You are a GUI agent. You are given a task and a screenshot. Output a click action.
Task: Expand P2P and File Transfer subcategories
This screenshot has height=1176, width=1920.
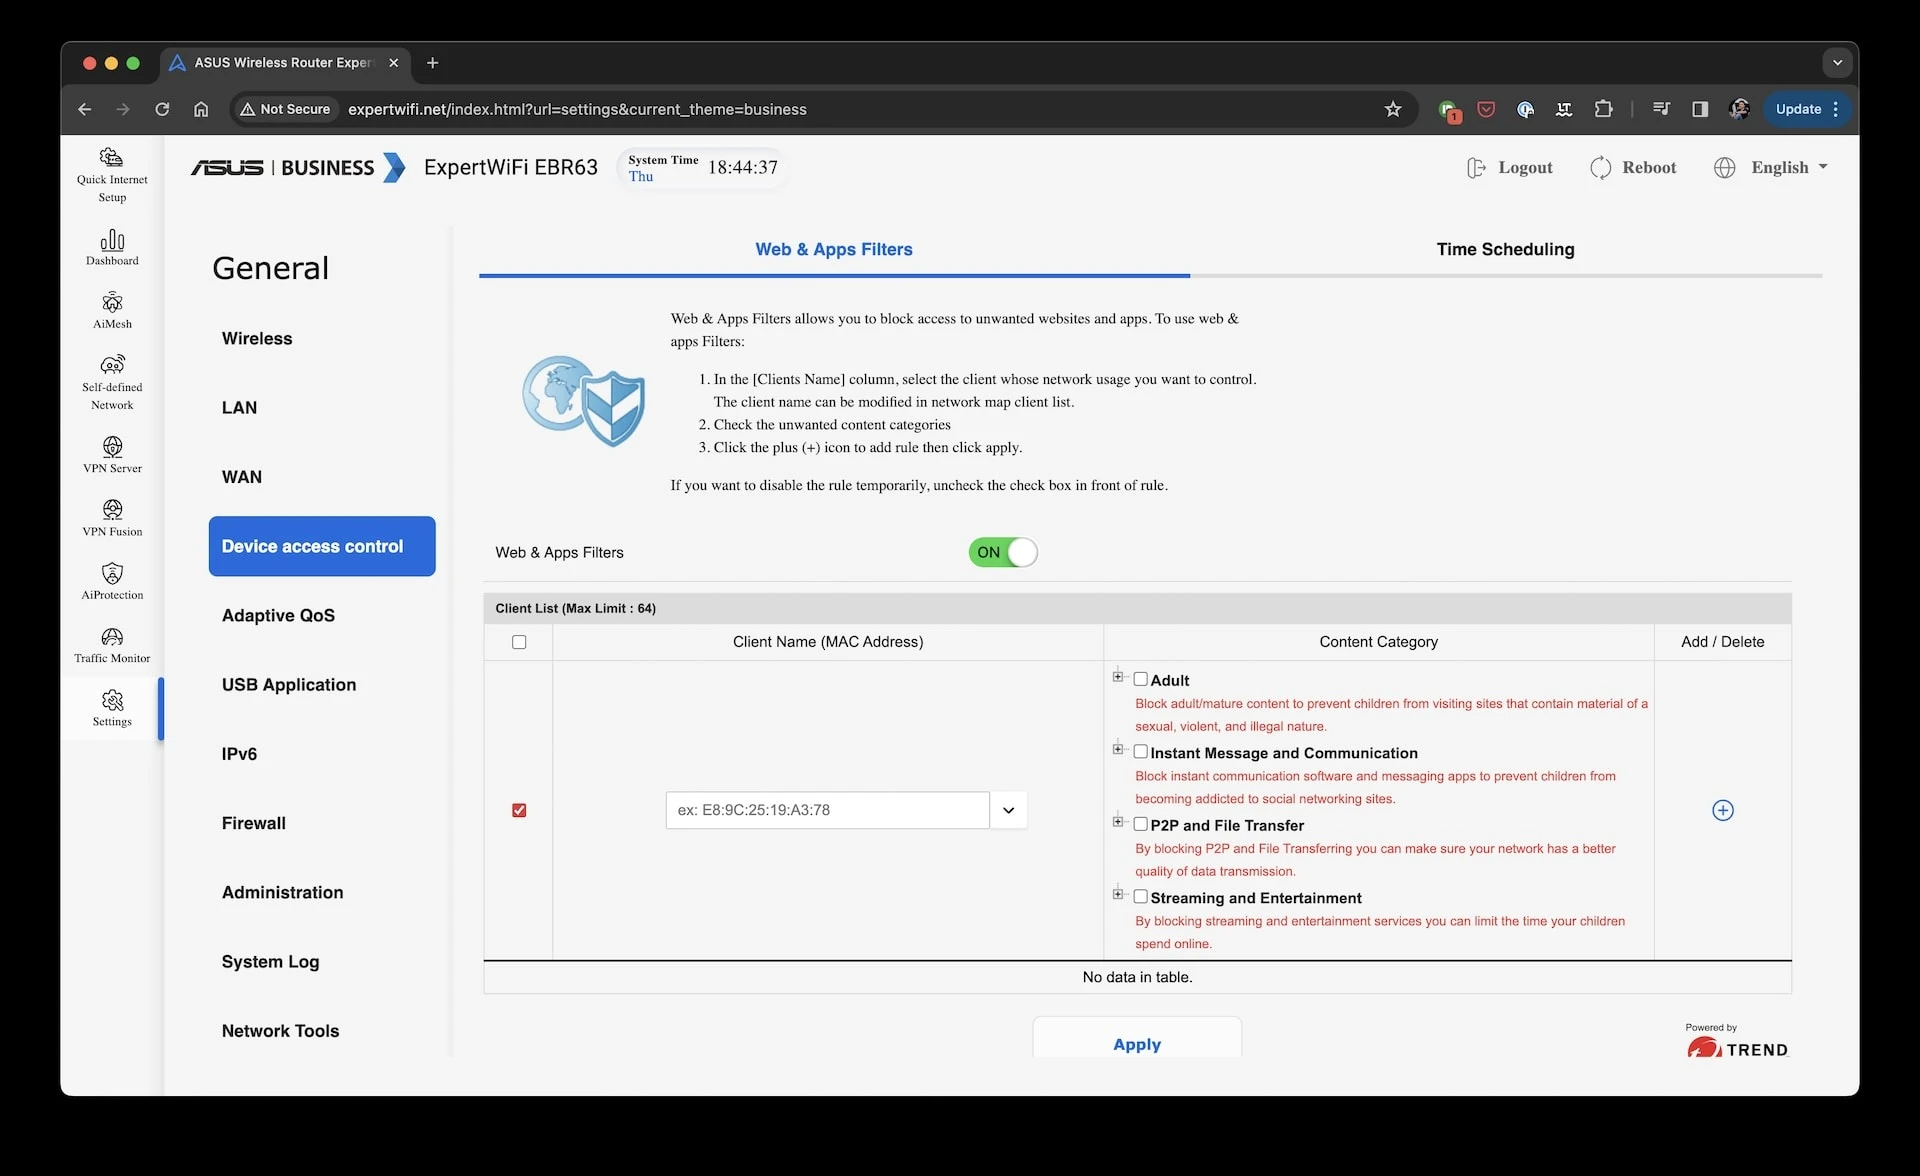coord(1118,822)
